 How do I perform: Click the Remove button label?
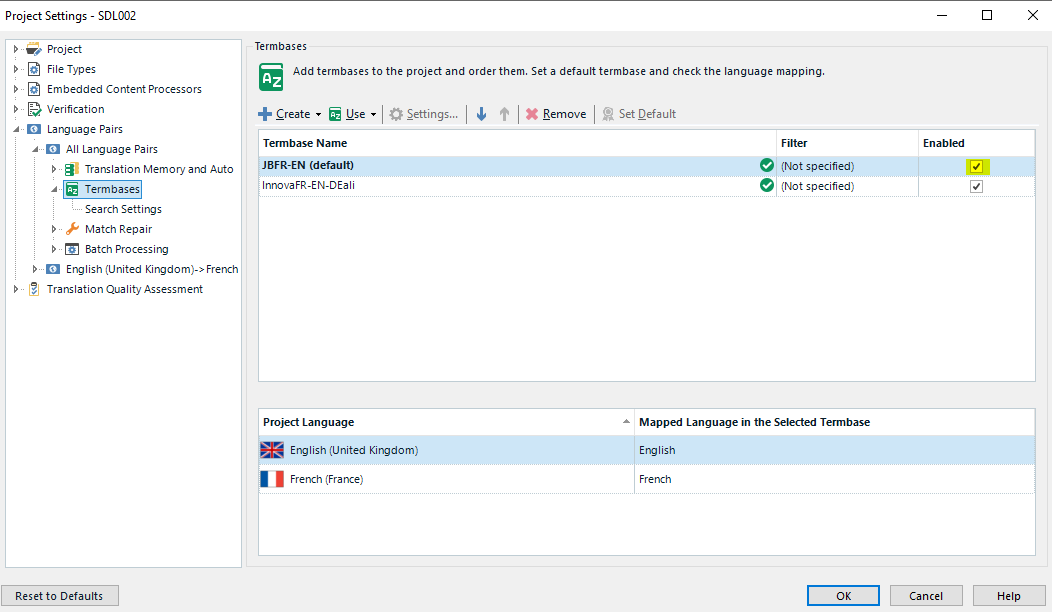tap(564, 114)
